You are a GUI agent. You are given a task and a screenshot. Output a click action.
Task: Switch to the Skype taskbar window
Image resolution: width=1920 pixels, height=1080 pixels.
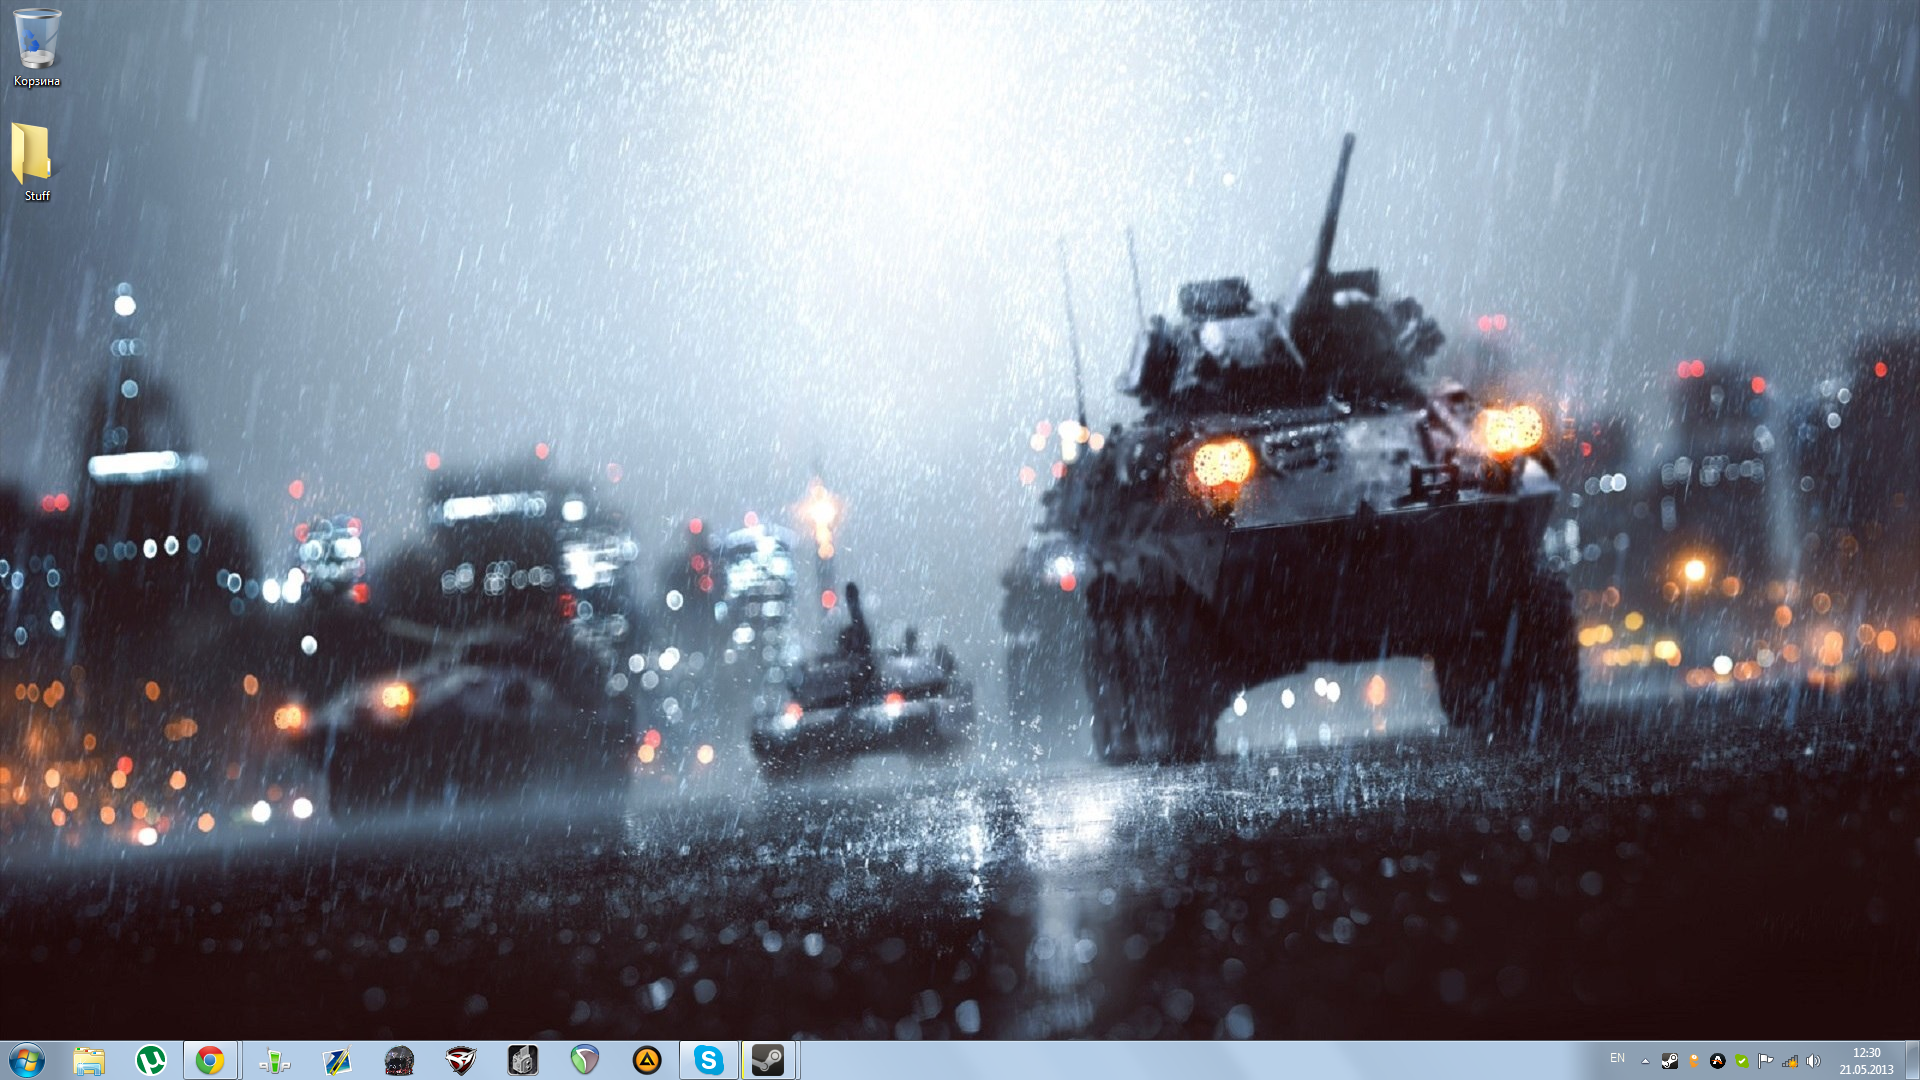(x=709, y=1060)
